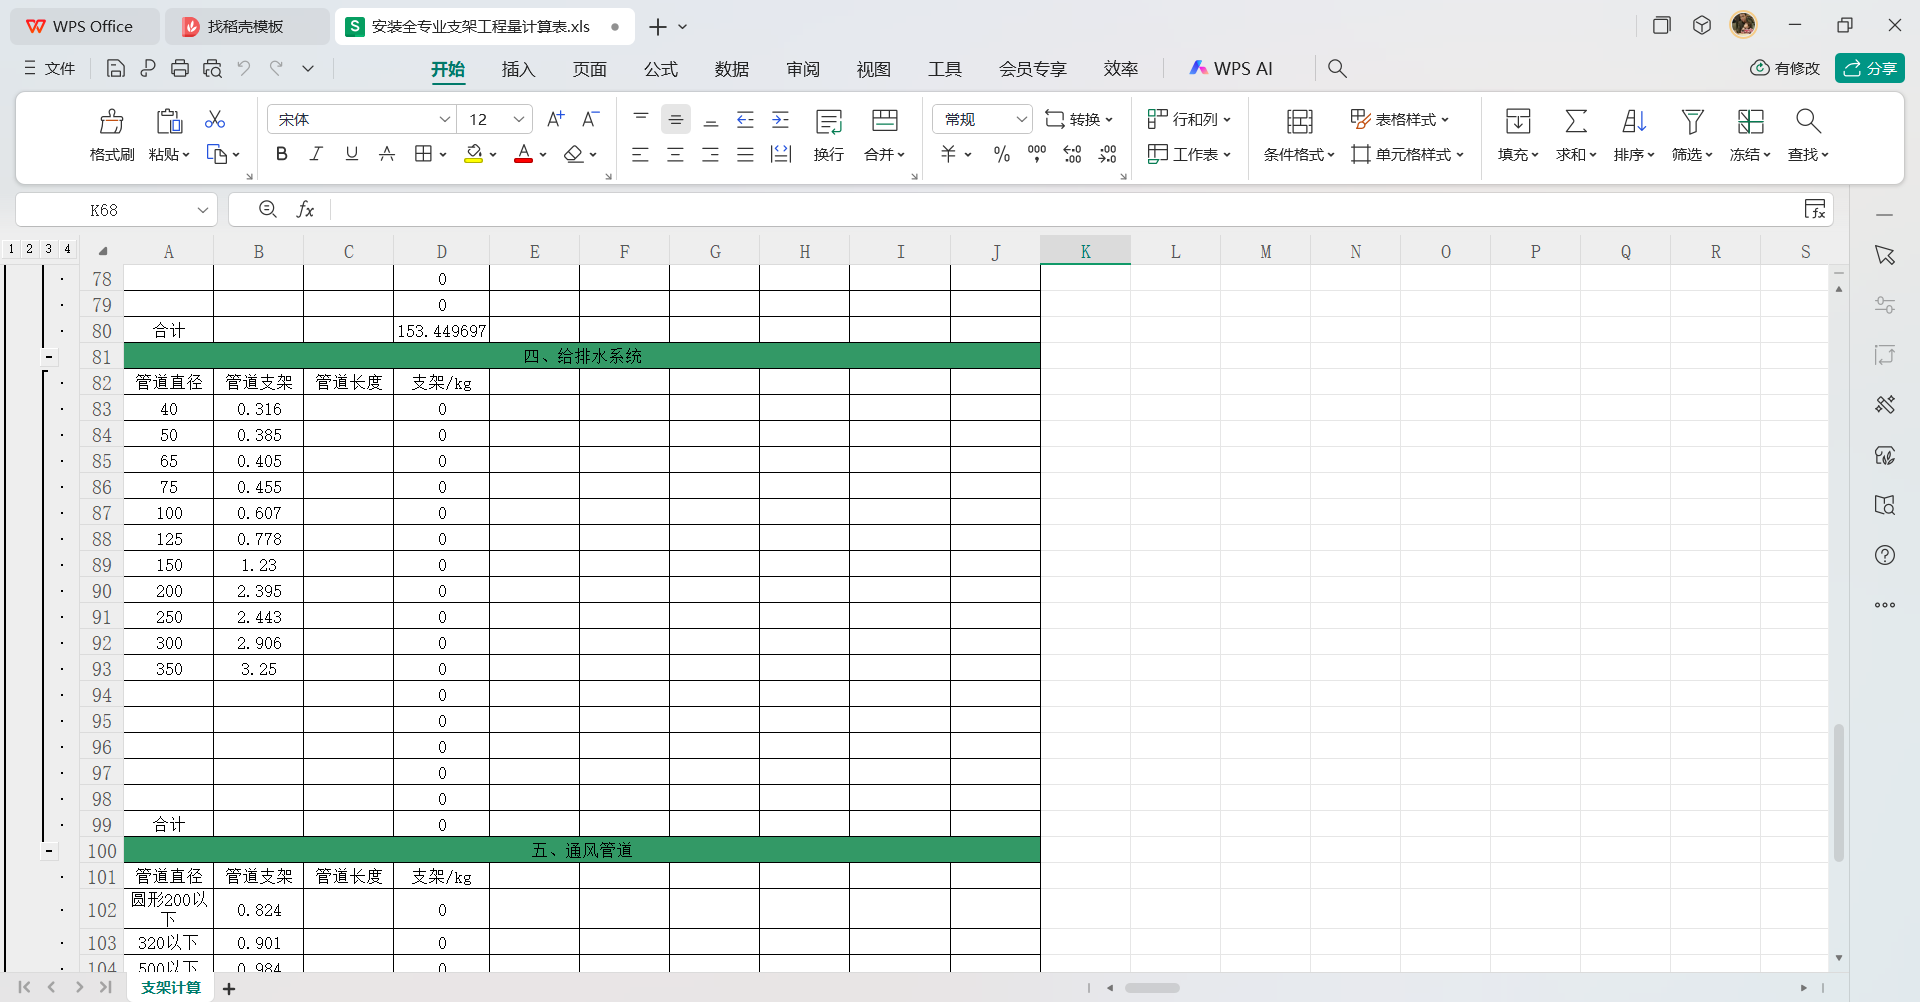Click the 条件格式 (Conditional Format) button

pyautogui.click(x=1299, y=136)
